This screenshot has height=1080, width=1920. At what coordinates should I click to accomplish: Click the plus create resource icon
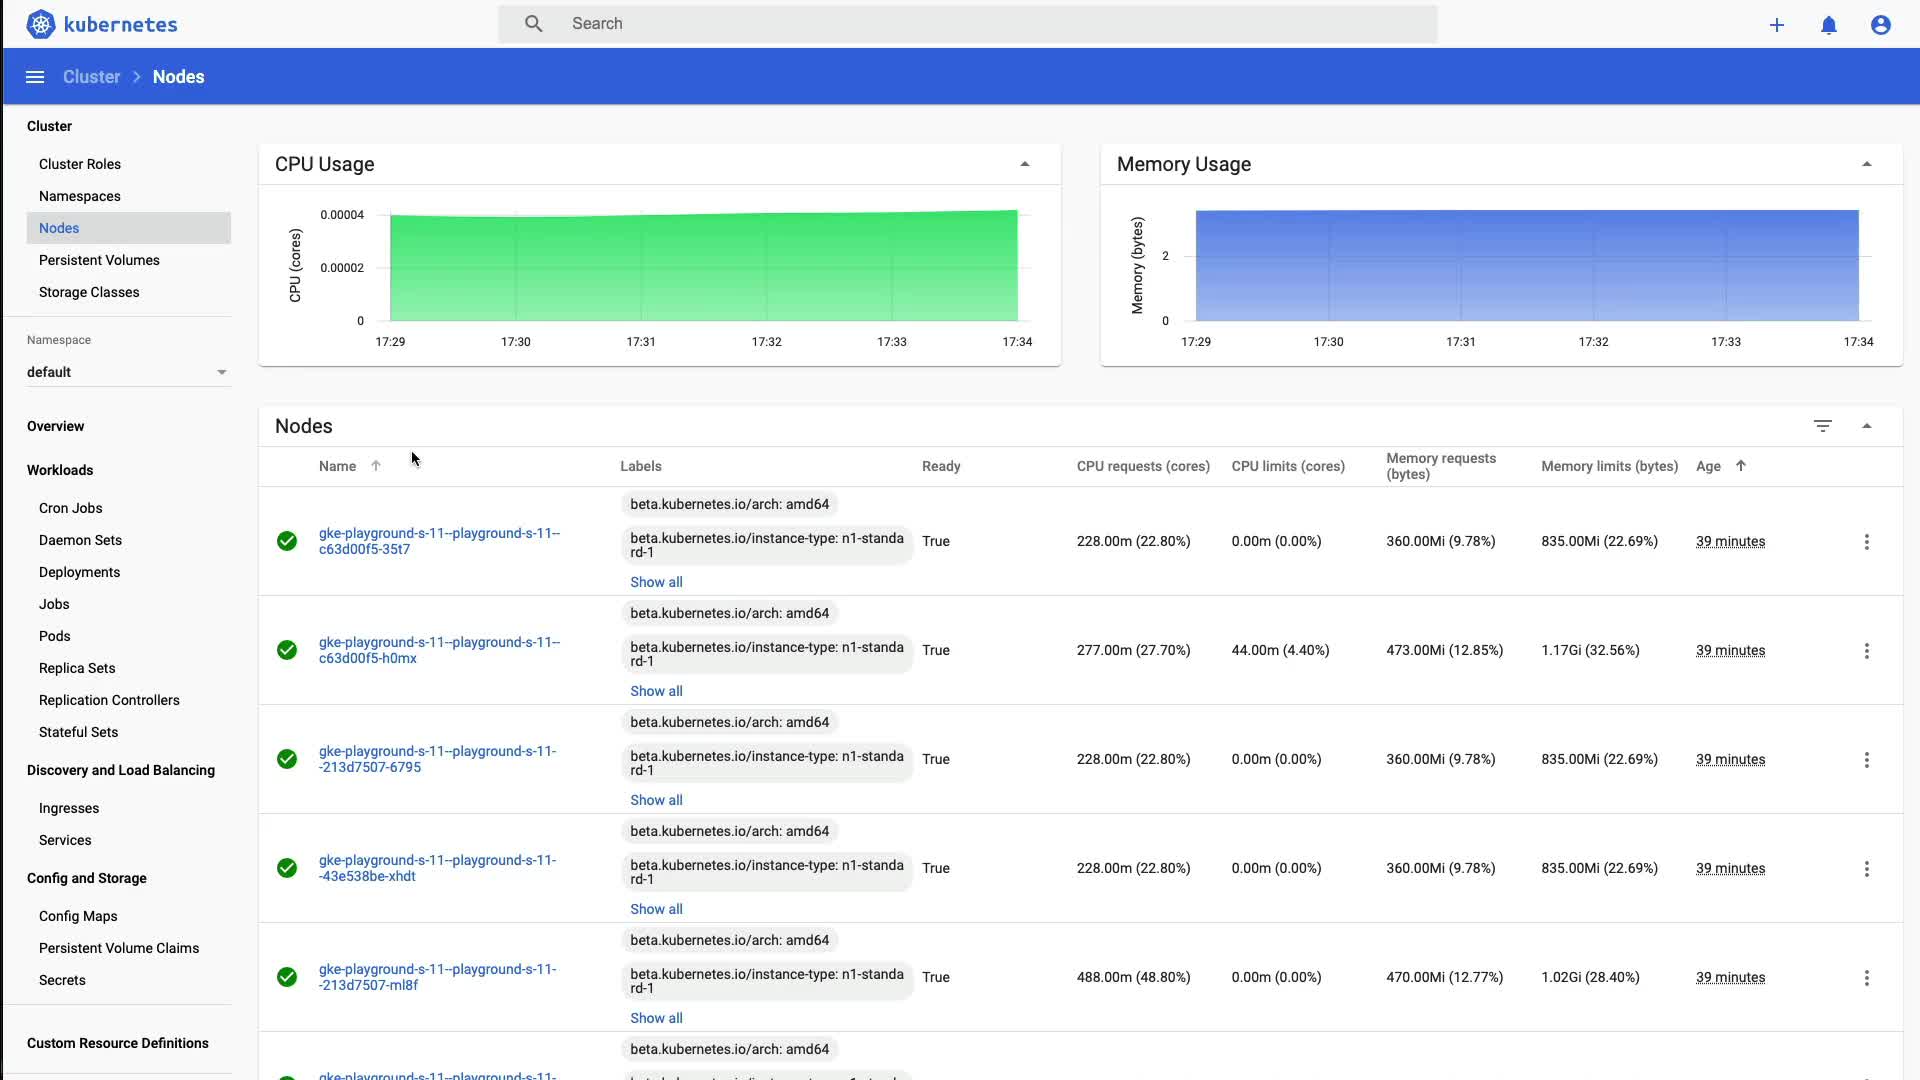pyautogui.click(x=1776, y=25)
